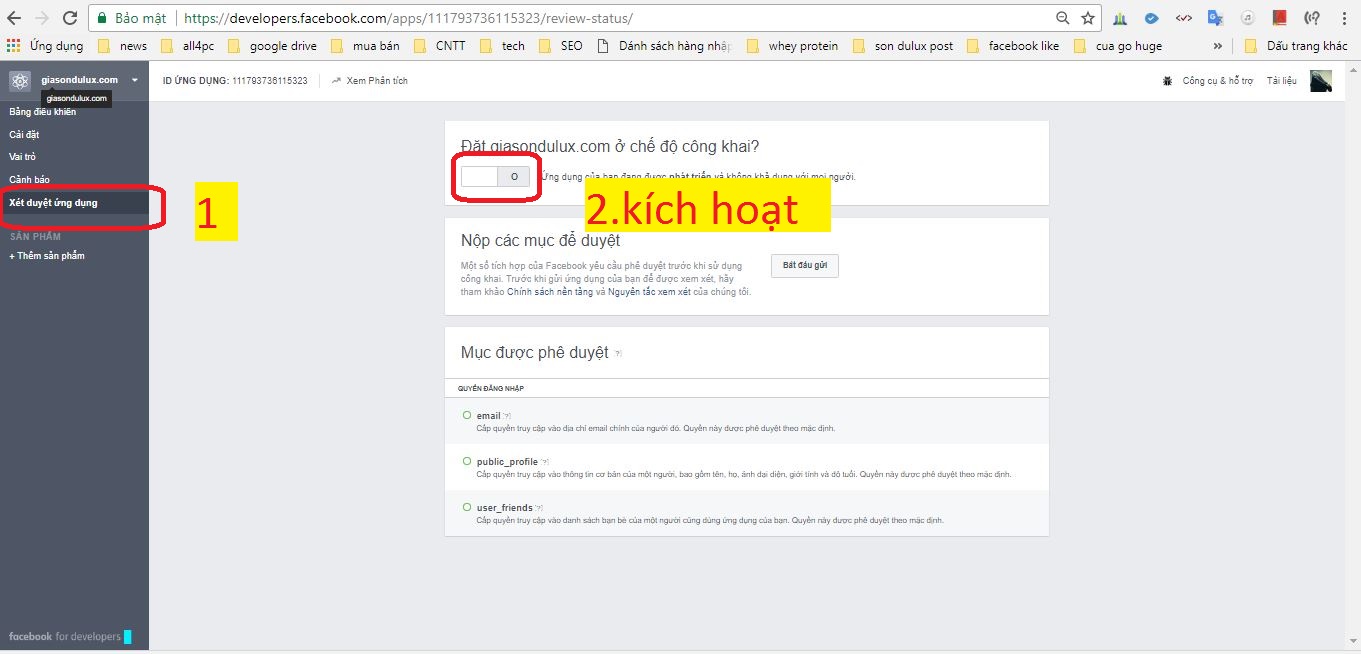The width and height of the screenshot is (1361, 654).
Task: Click green status circle next to public_profile
Action: [467, 460]
